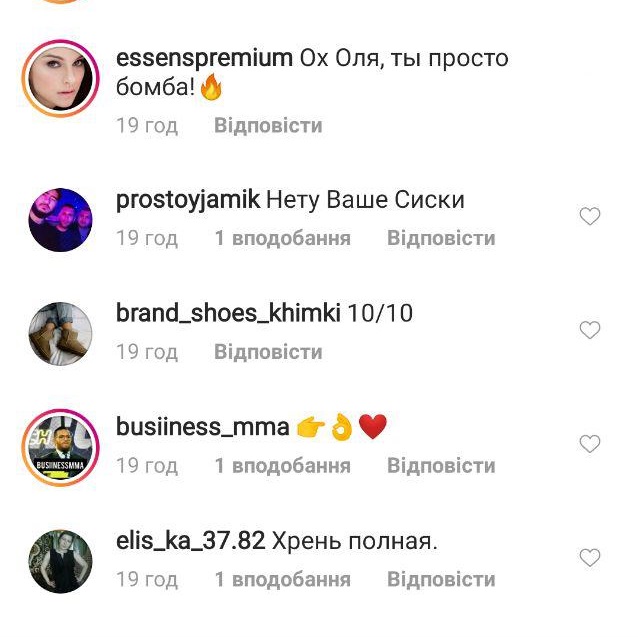Open brand_shoes_khimki avatar image
This screenshot has height=637, width=638.
click(60, 334)
